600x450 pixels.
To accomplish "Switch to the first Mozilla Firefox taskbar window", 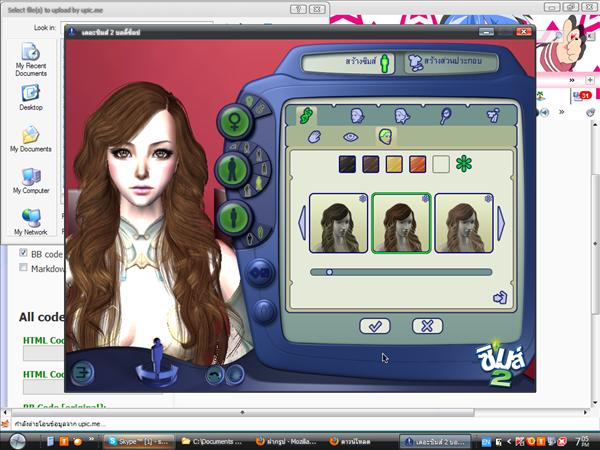I will [x=287, y=442].
